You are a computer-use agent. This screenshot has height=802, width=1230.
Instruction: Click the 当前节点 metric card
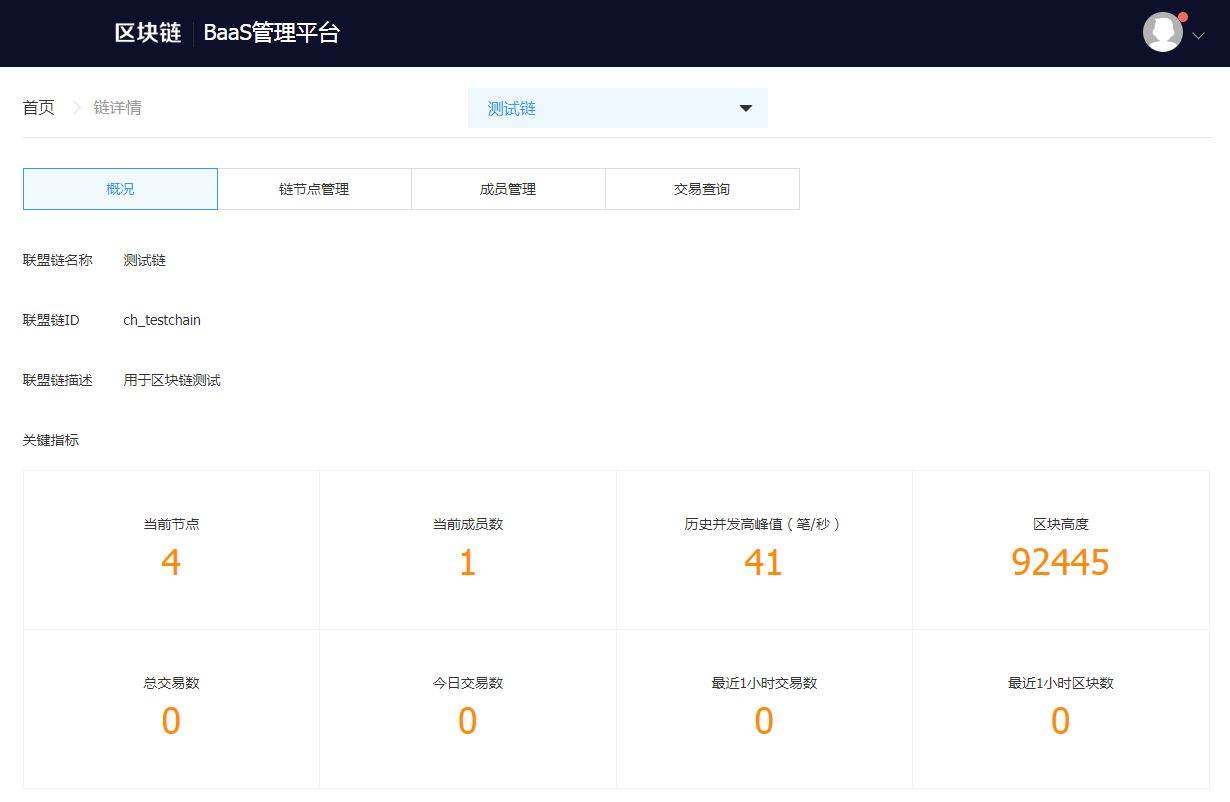(170, 550)
